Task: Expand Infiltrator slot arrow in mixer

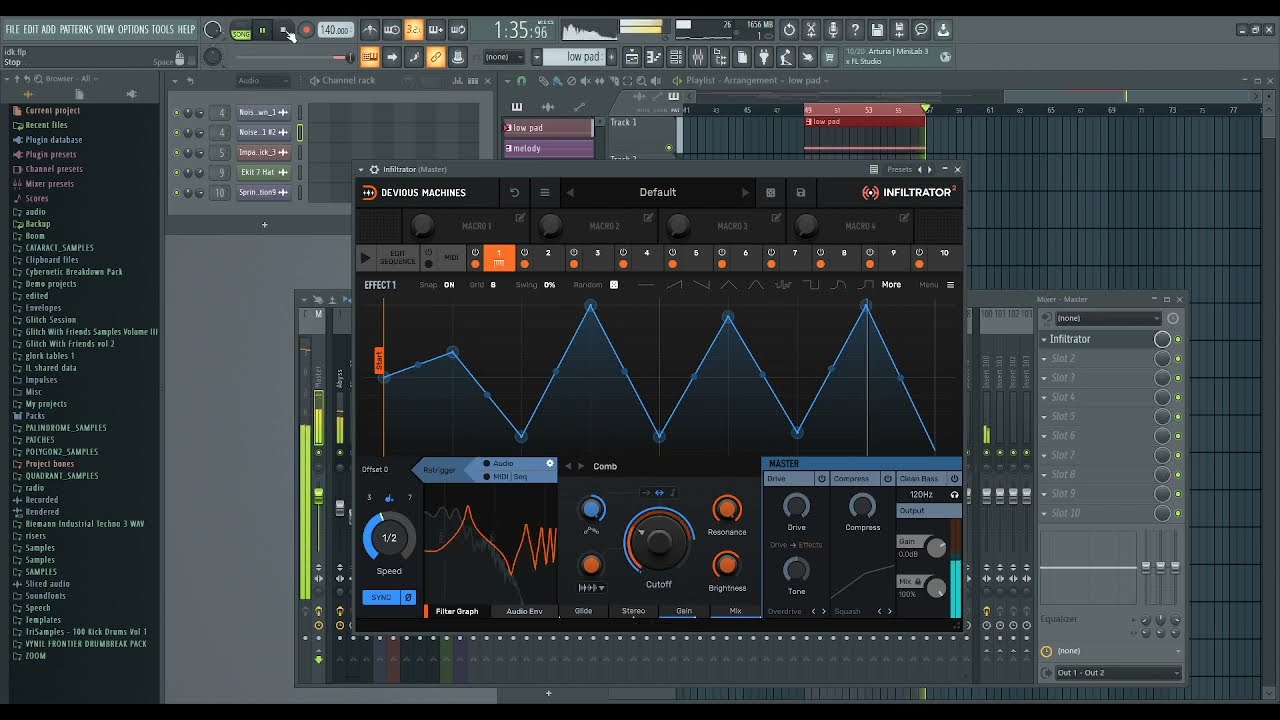Action: [1044, 339]
